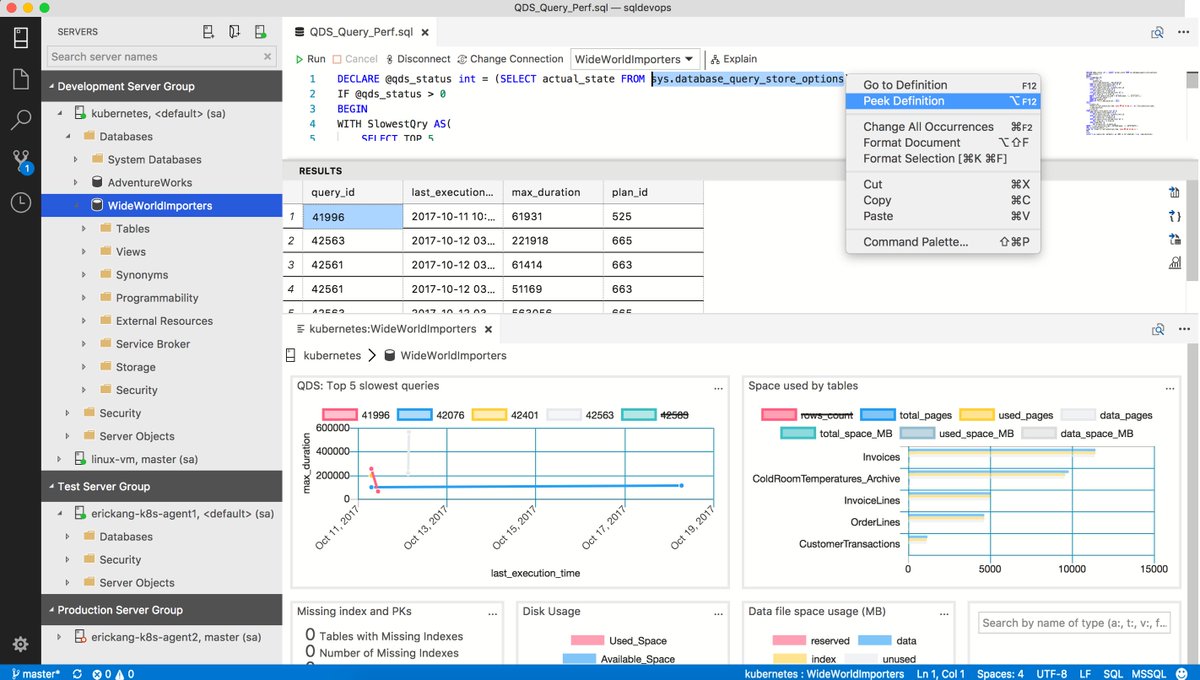
Task: Click Save as JSON results icon
Action: click(1175, 216)
